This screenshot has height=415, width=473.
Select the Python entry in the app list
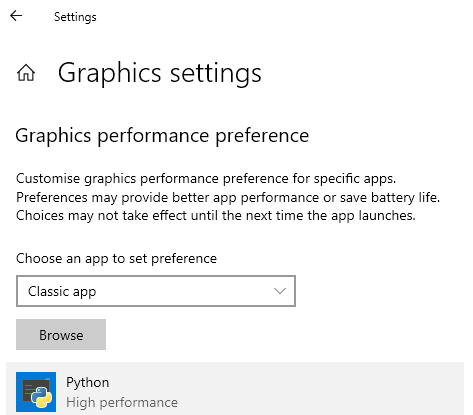point(235,389)
